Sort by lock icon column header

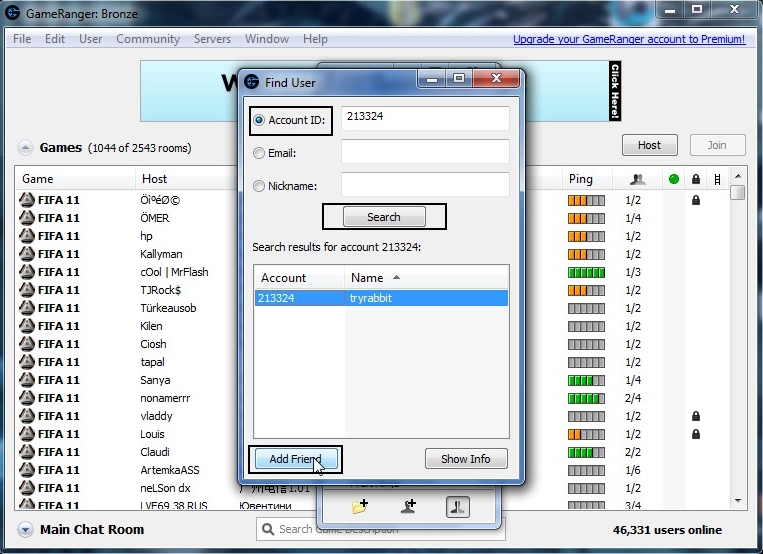click(696, 179)
